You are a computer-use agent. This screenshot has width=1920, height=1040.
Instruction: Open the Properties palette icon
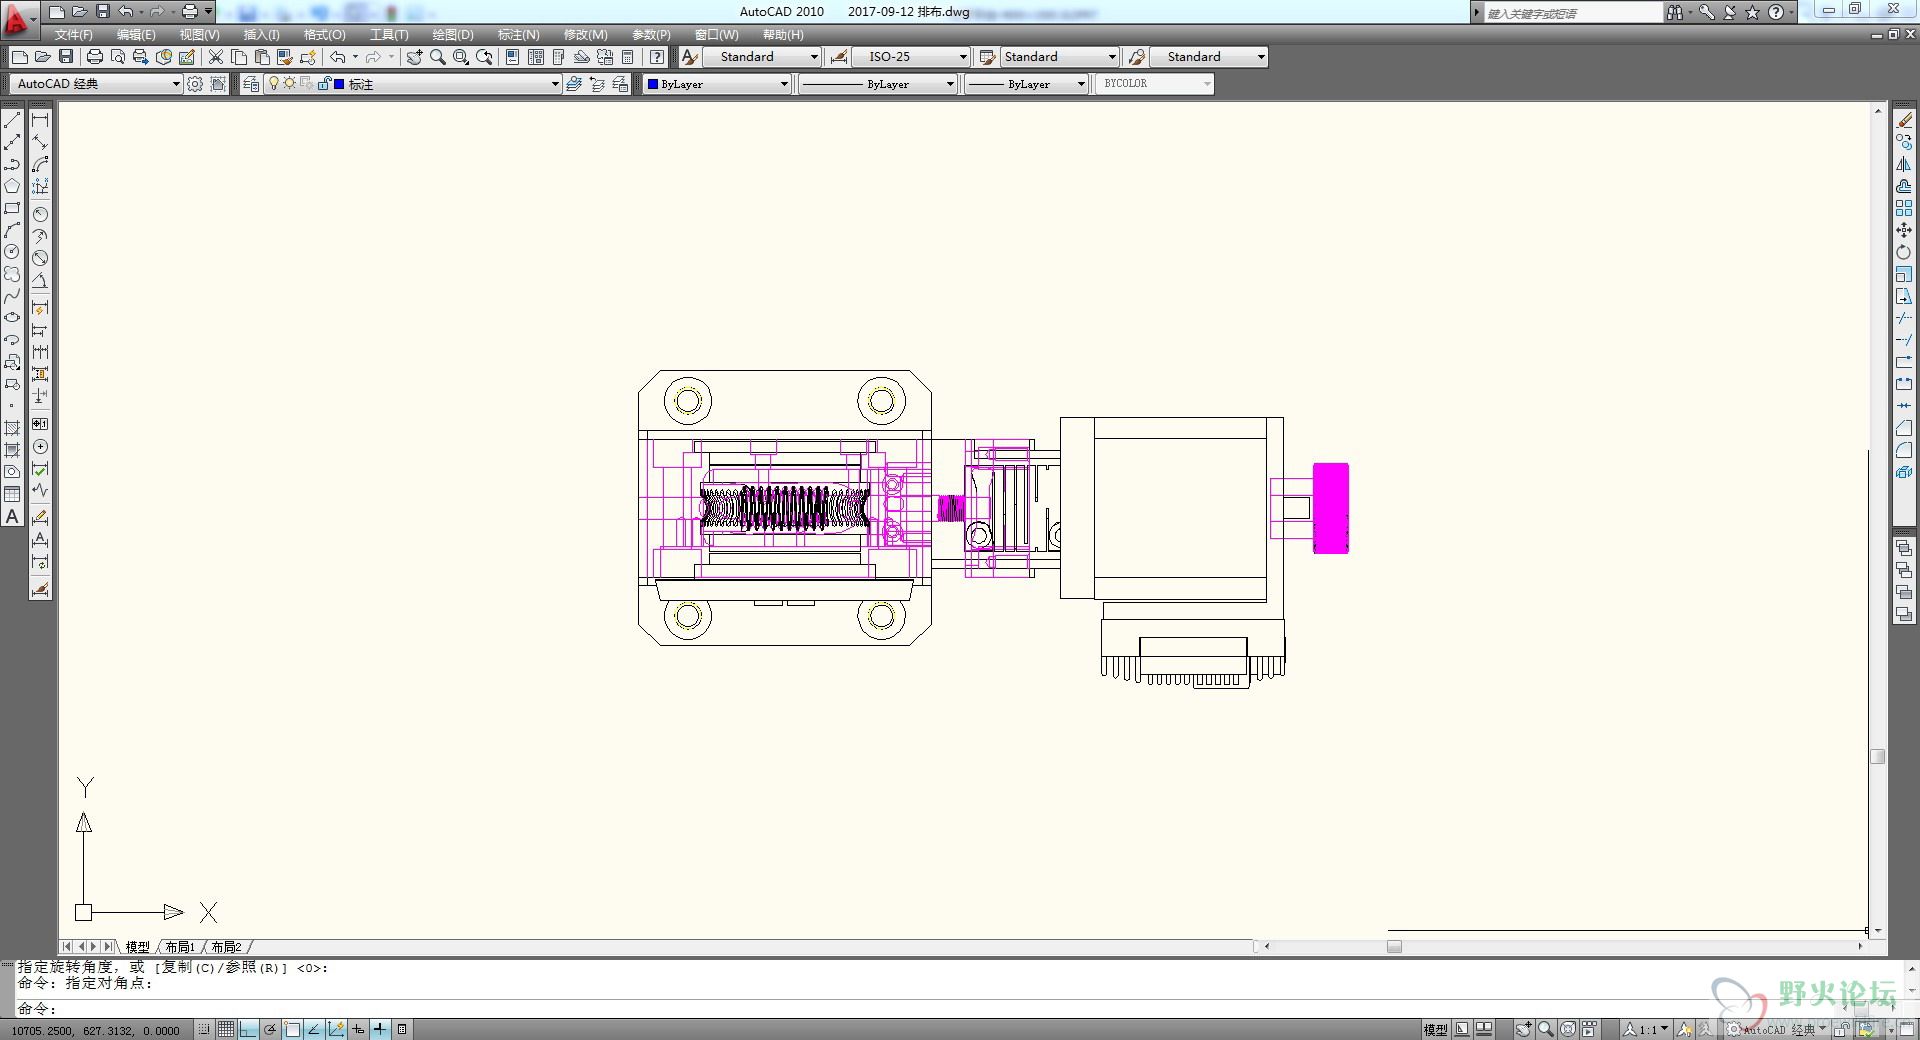tap(512, 57)
